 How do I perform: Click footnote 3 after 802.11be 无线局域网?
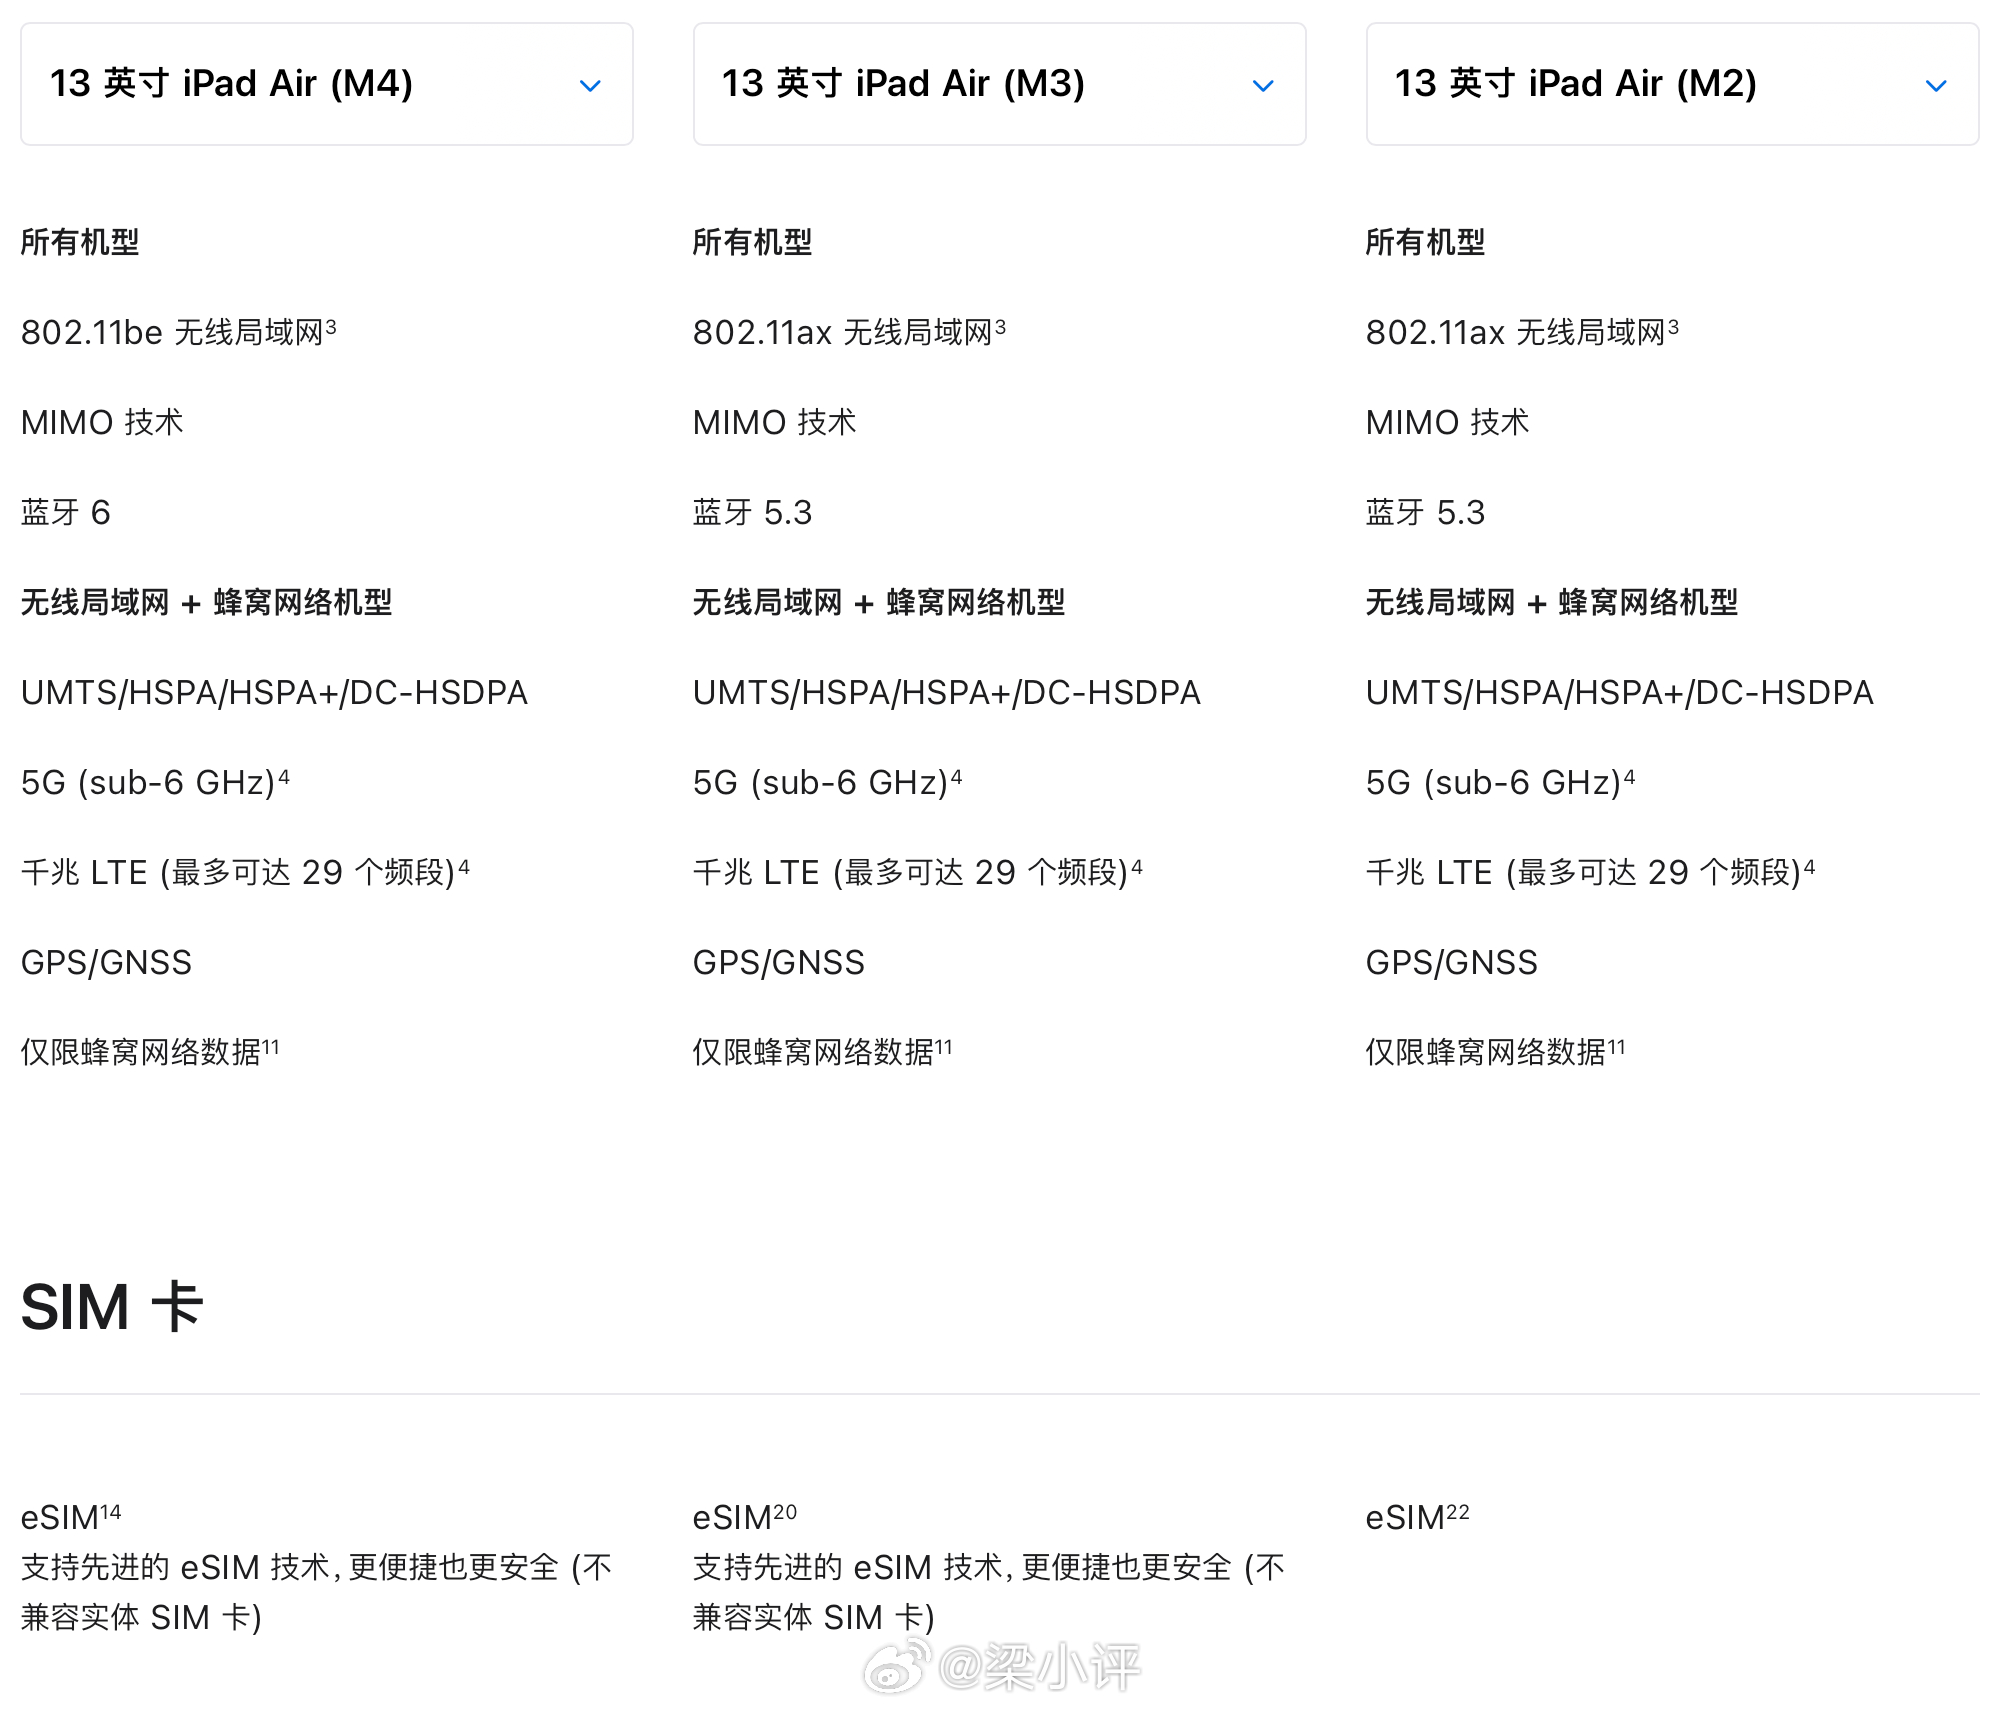(331, 327)
